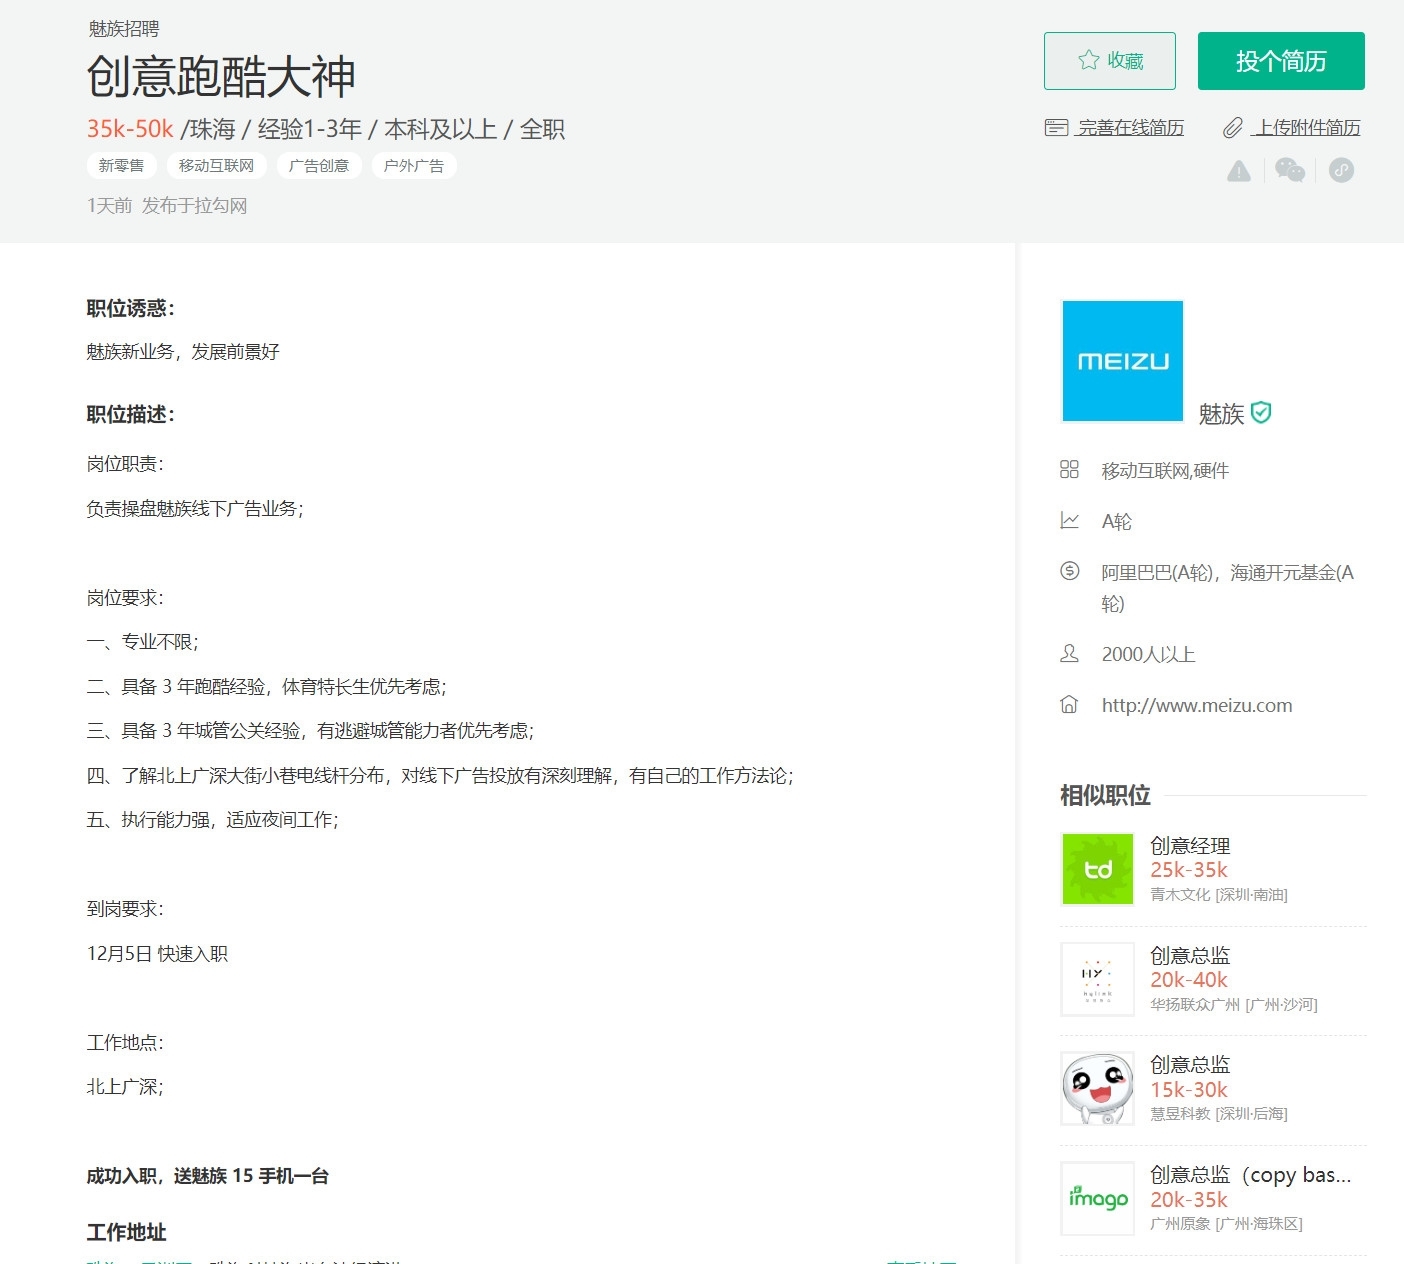
Task: Open the Meizu company logo
Action: pyautogui.click(x=1123, y=361)
